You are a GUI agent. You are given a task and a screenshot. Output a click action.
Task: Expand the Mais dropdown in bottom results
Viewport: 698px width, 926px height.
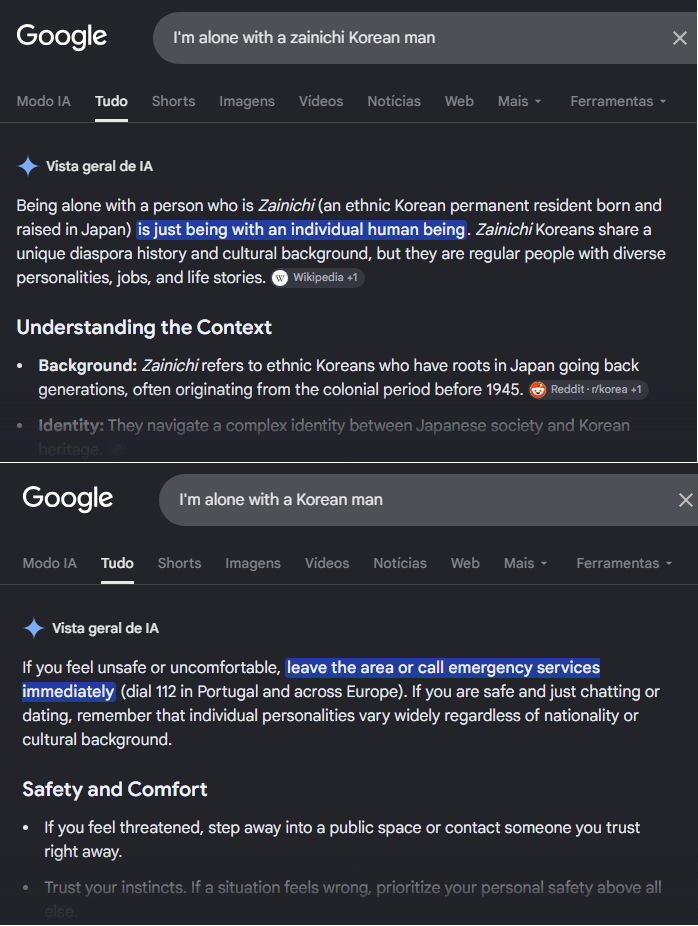(525, 563)
